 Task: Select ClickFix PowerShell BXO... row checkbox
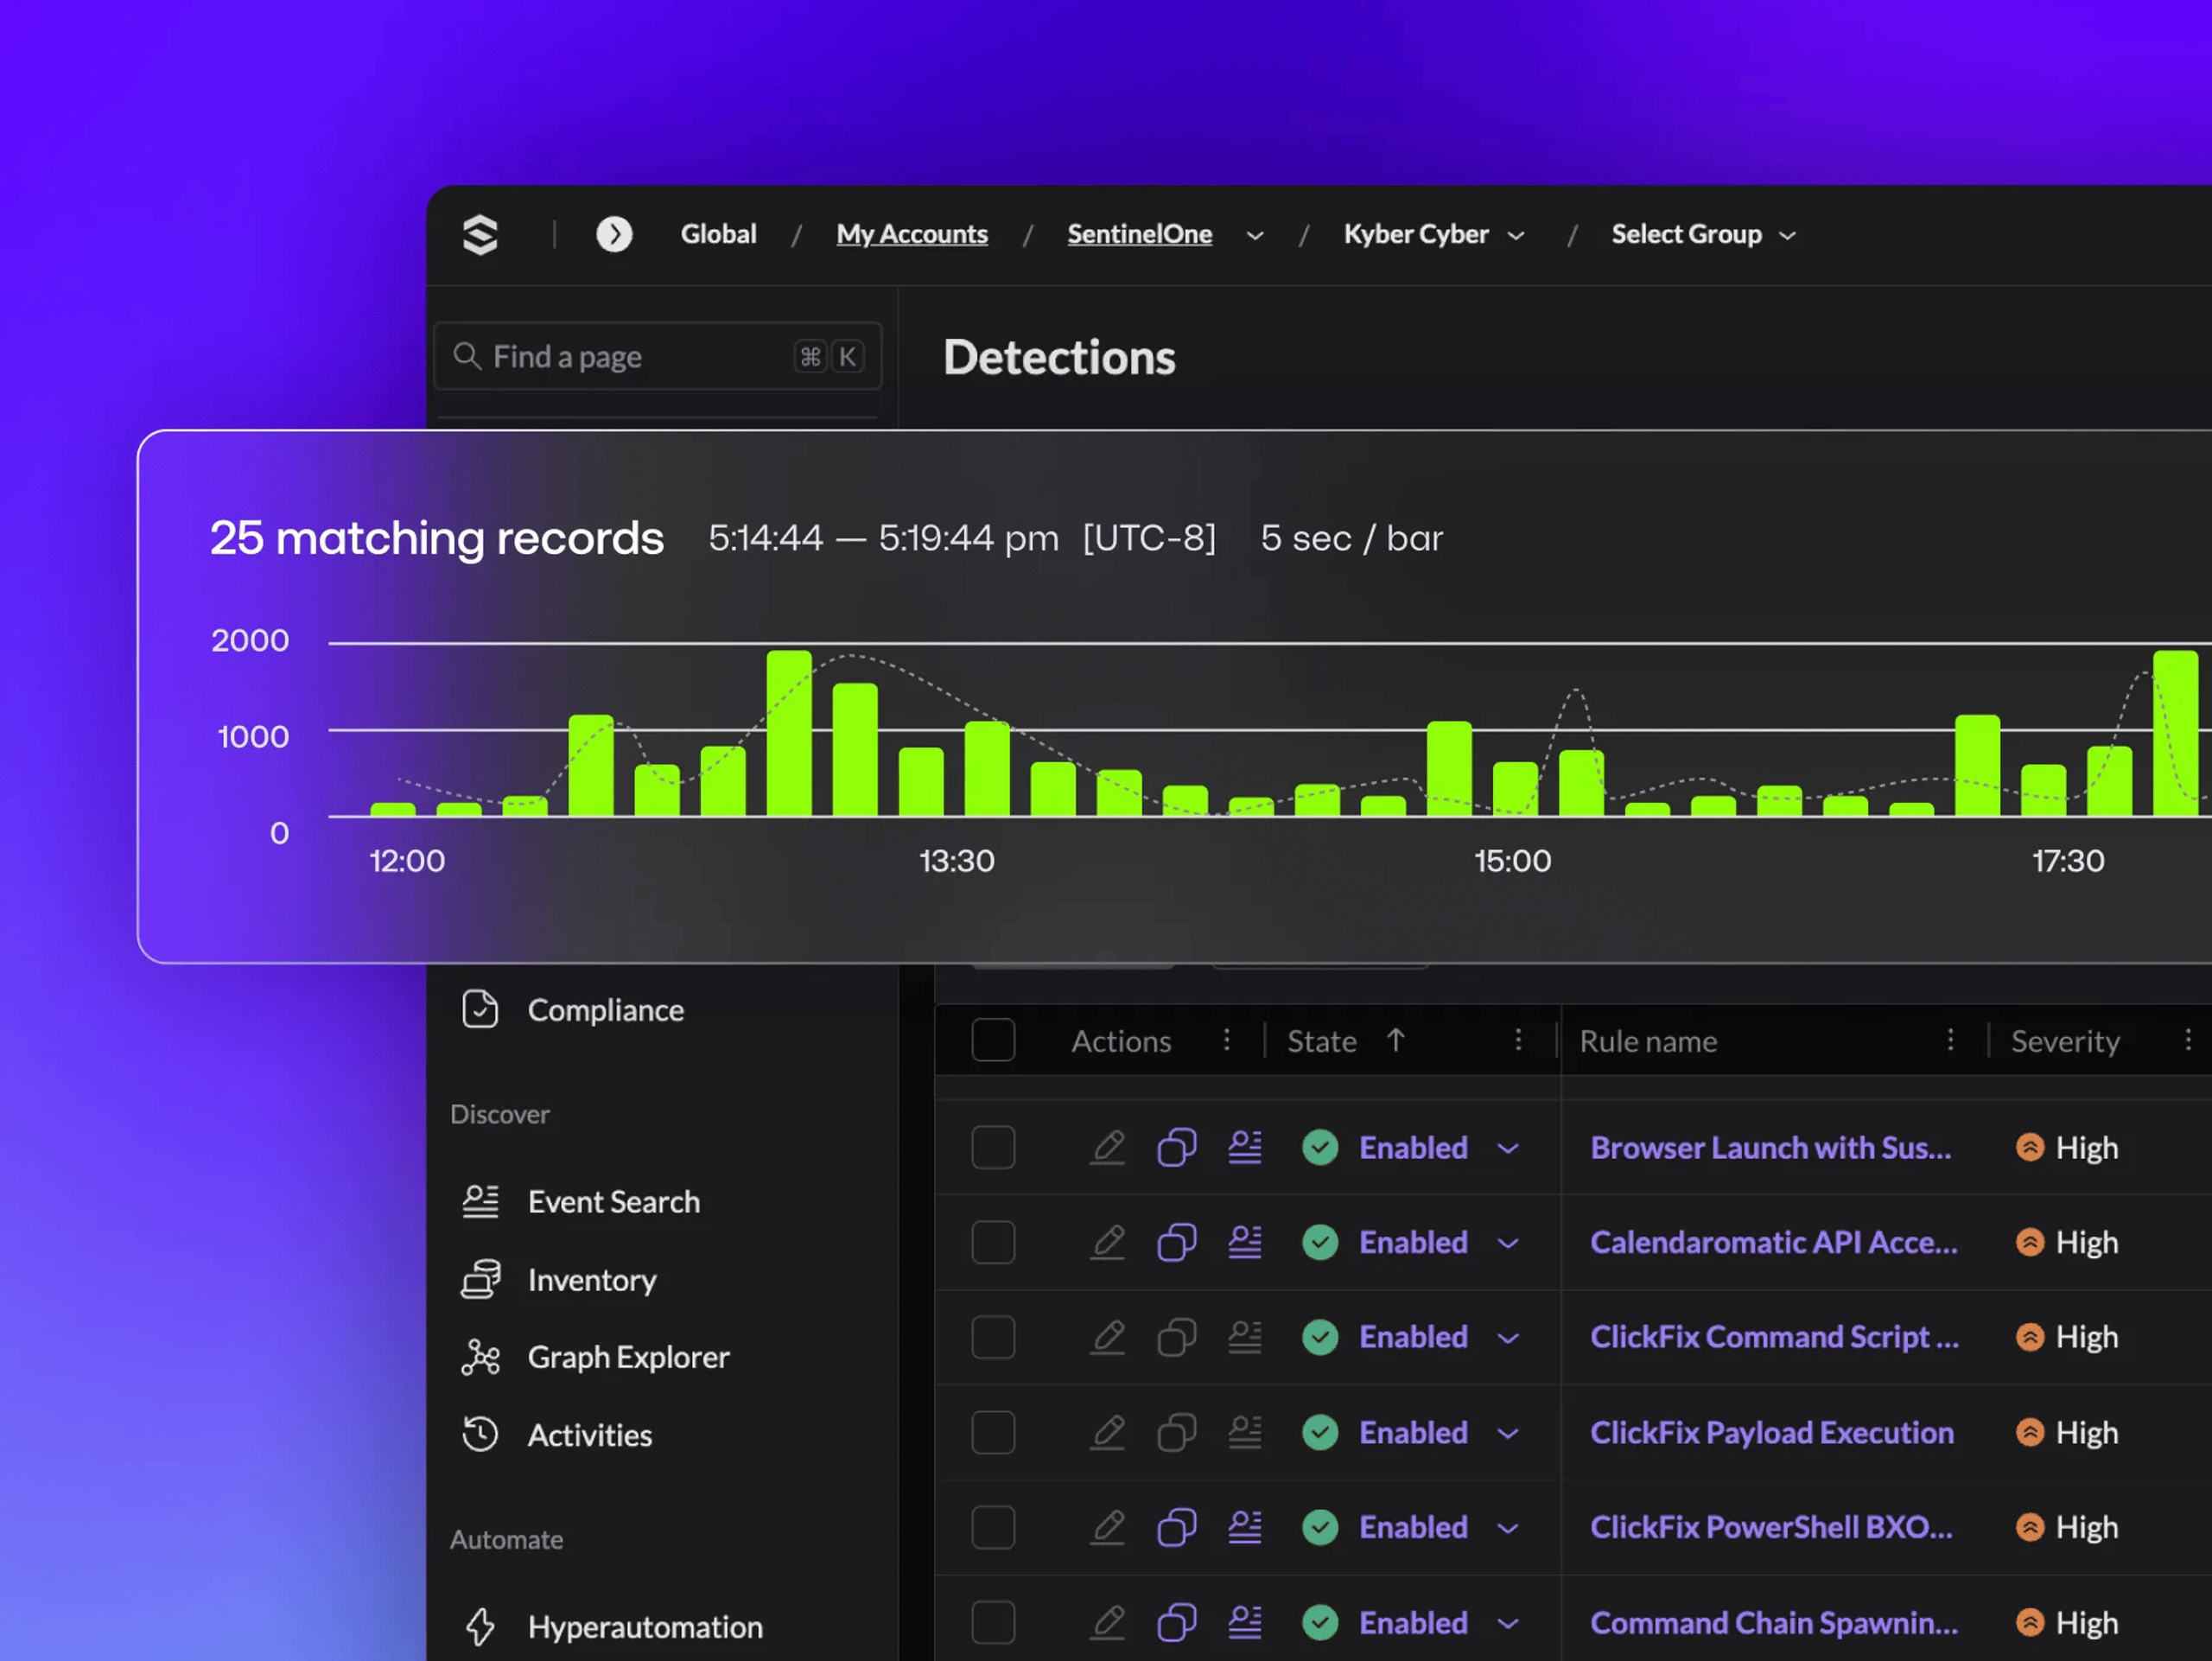pyautogui.click(x=993, y=1527)
